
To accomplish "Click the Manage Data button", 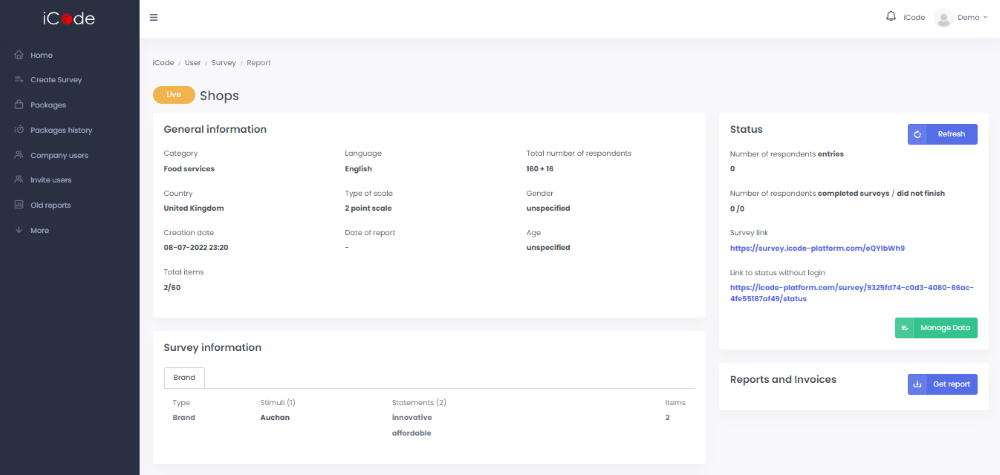I will pos(935,328).
